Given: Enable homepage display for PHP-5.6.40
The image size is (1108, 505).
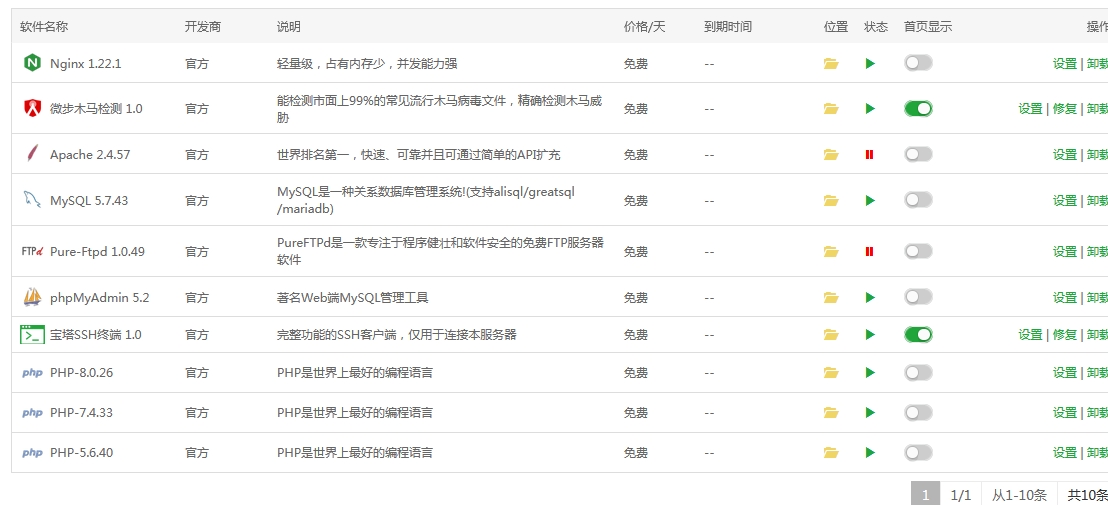Looking at the screenshot, I should (918, 452).
